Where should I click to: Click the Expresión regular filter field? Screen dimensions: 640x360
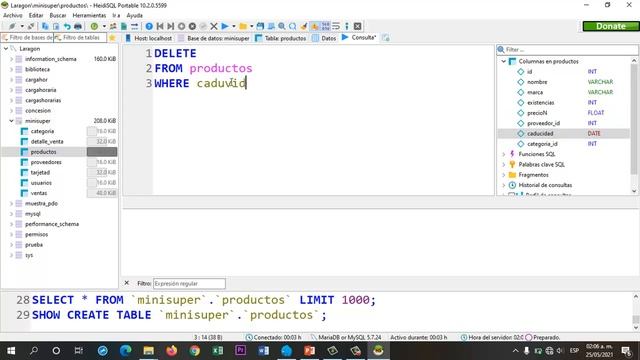coord(189,283)
